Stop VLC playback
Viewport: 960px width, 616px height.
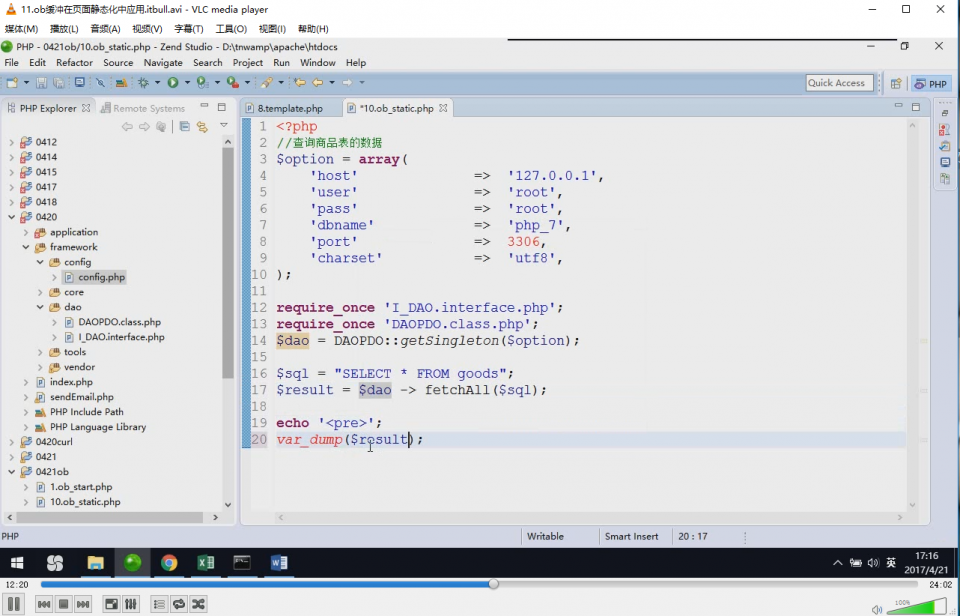[64, 604]
